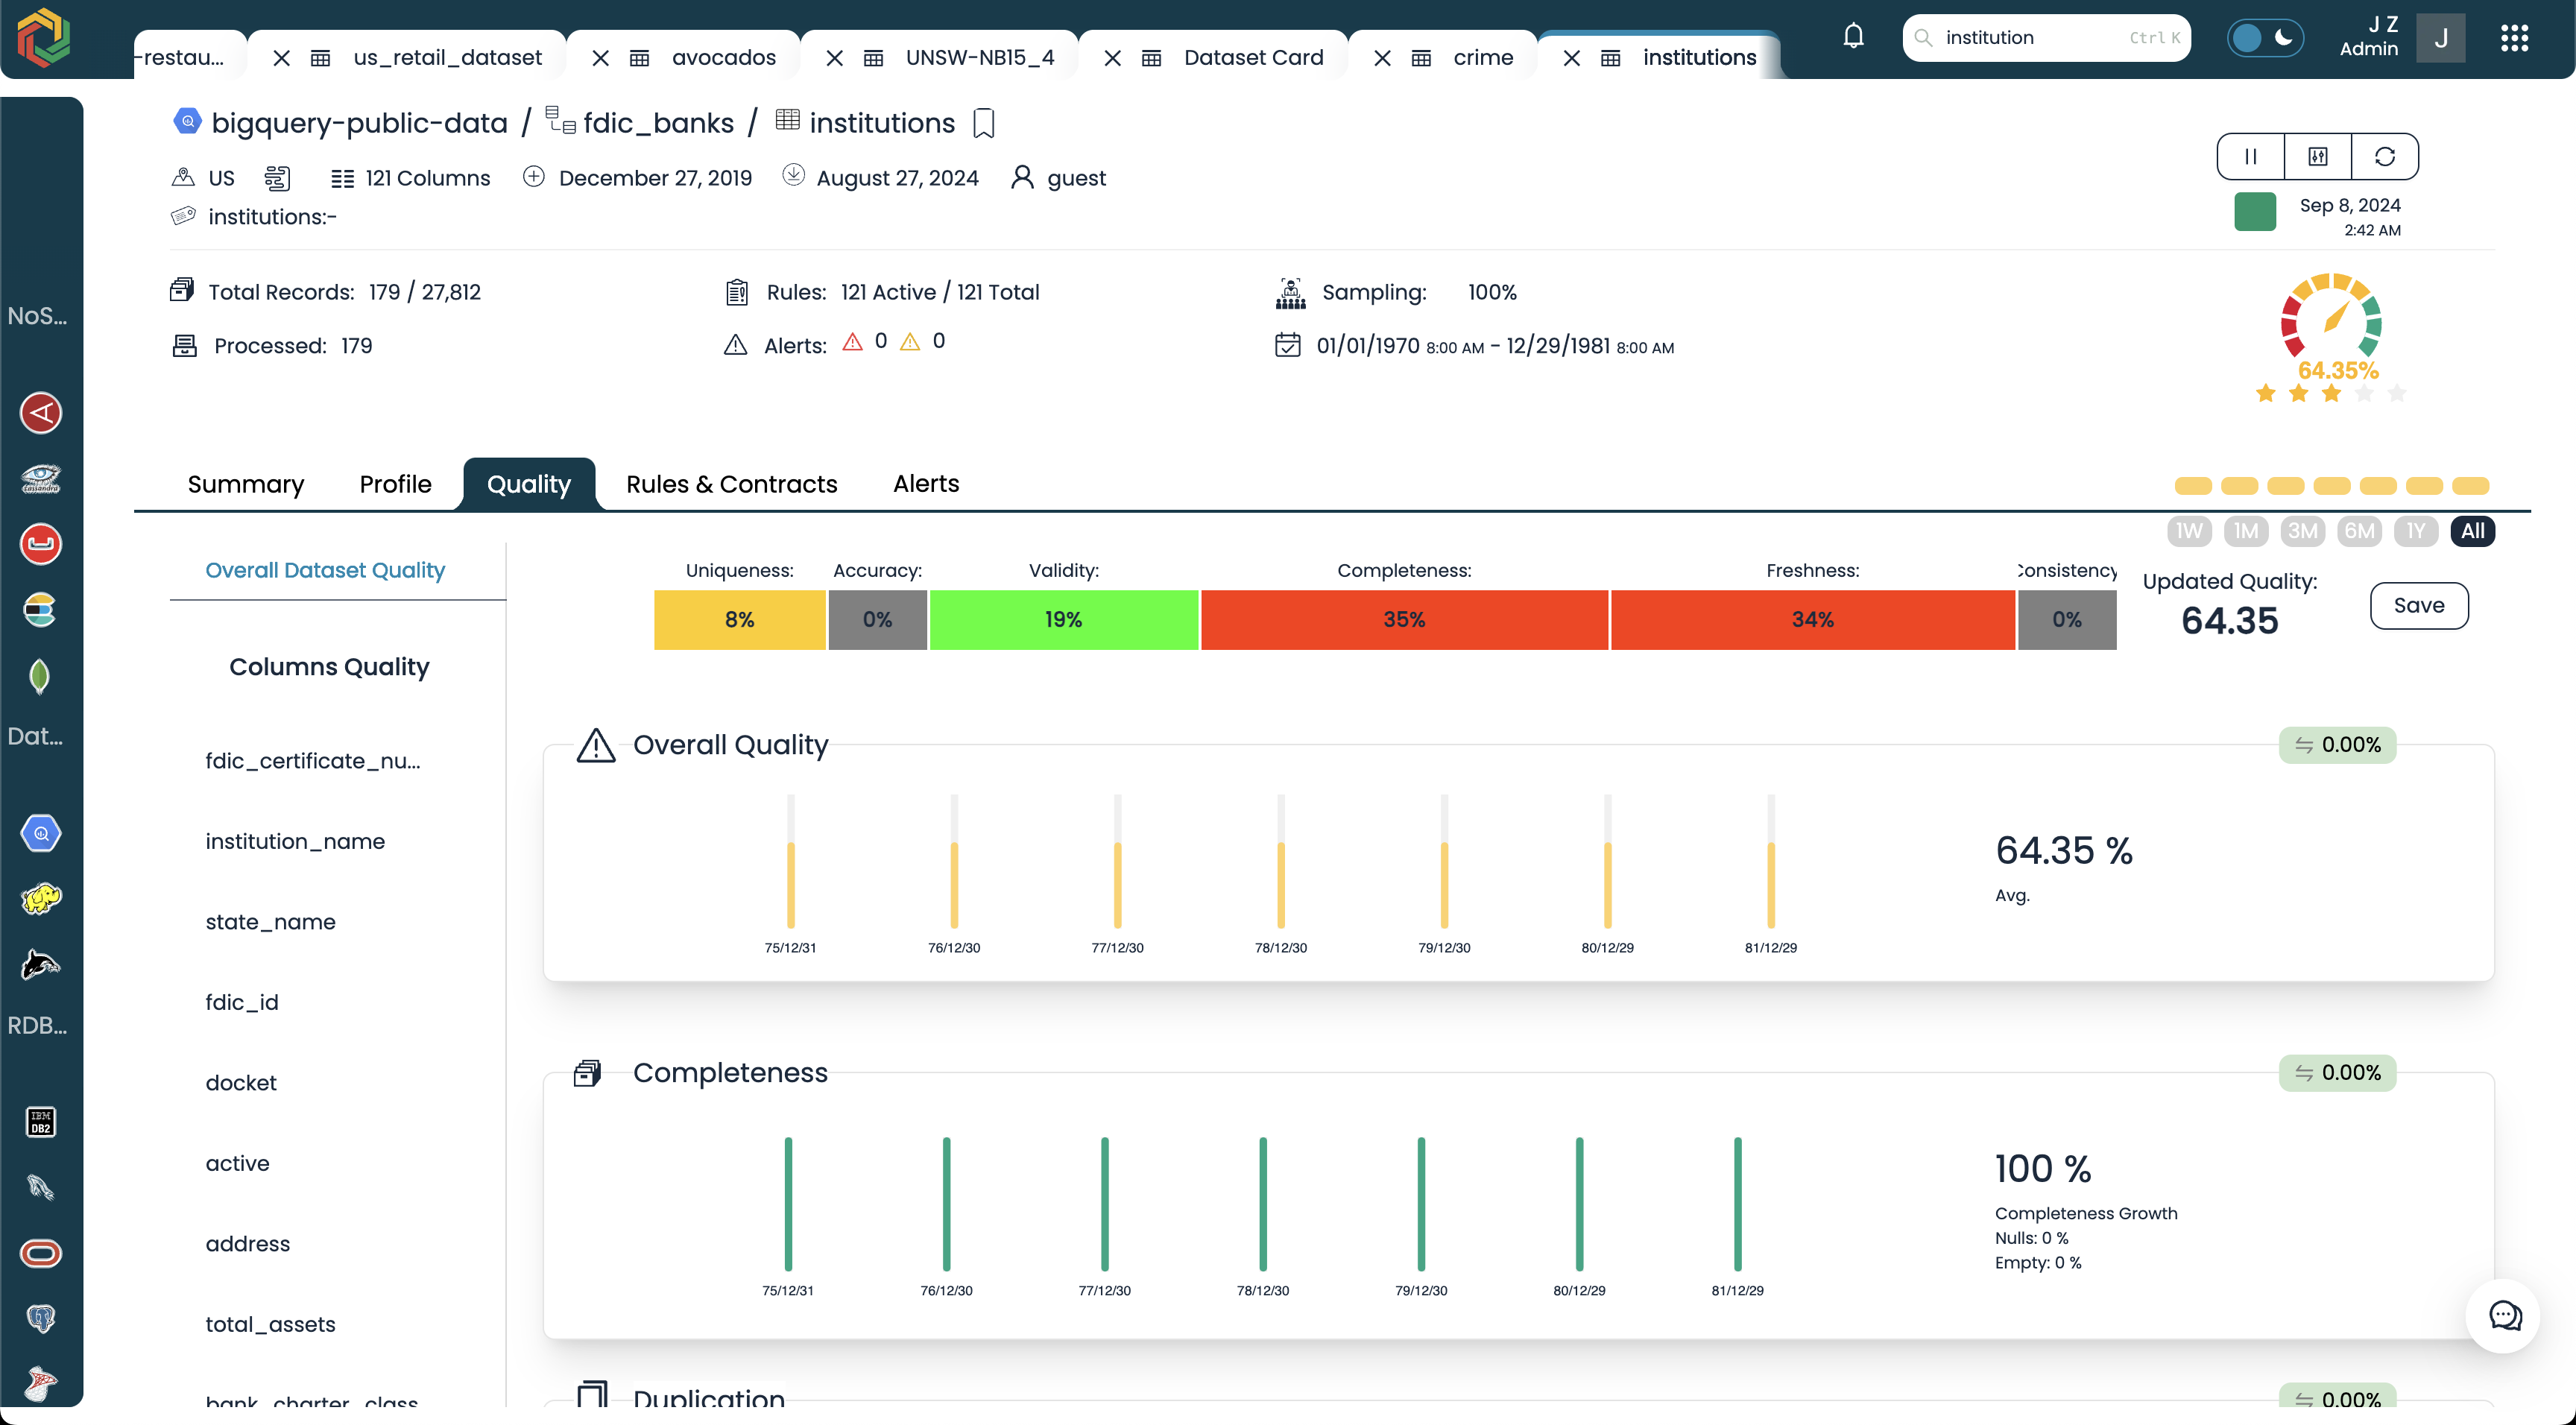The image size is (2576, 1425).
Task: Open the dataset settings sliders button
Action: pyautogui.click(x=2317, y=156)
